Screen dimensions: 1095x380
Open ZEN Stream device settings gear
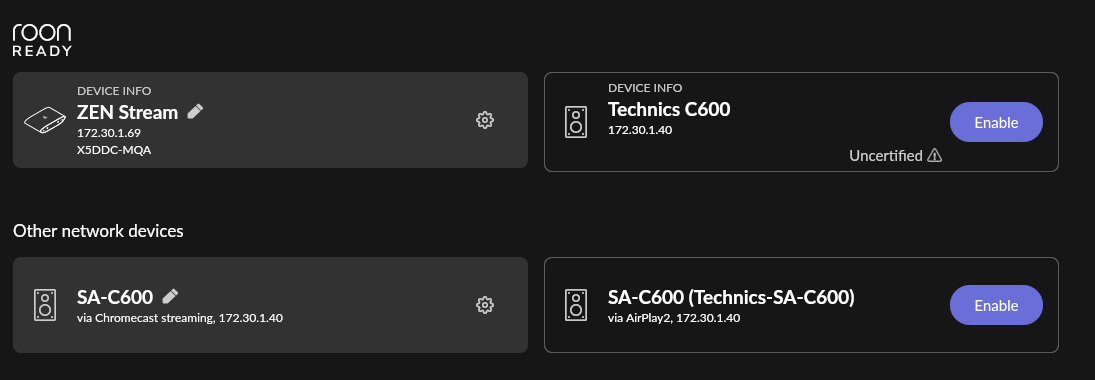pos(485,120)
